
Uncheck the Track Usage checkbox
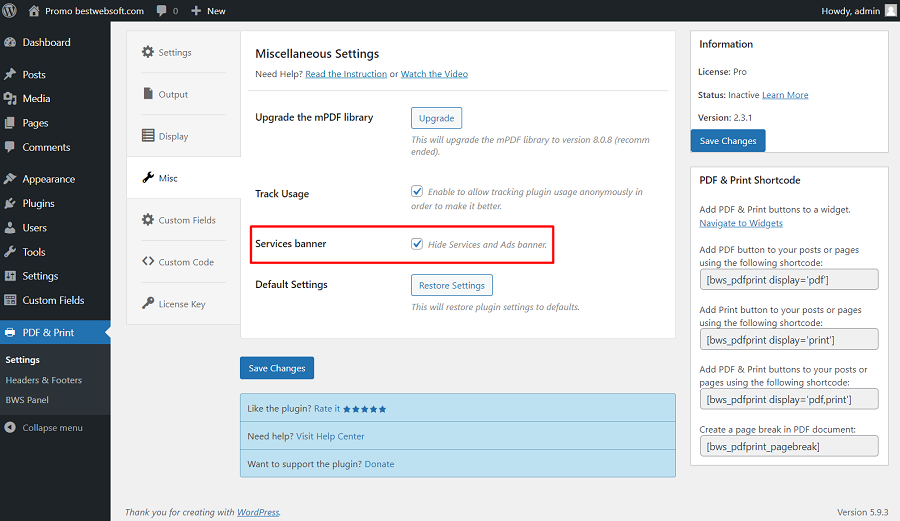(417, 191)
